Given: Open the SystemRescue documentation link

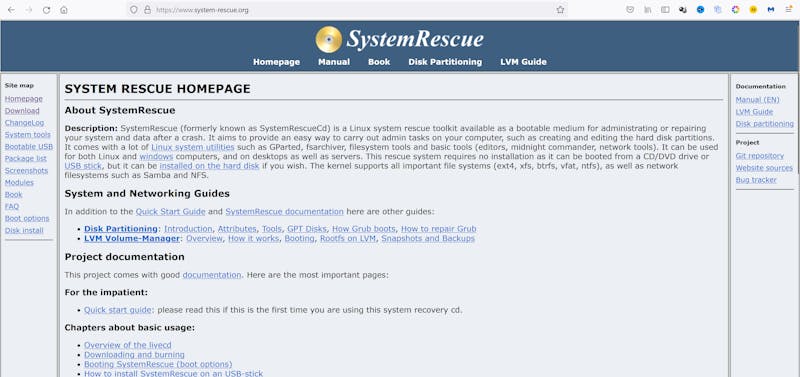Looking at the screenshot, I should pos(284,211).
